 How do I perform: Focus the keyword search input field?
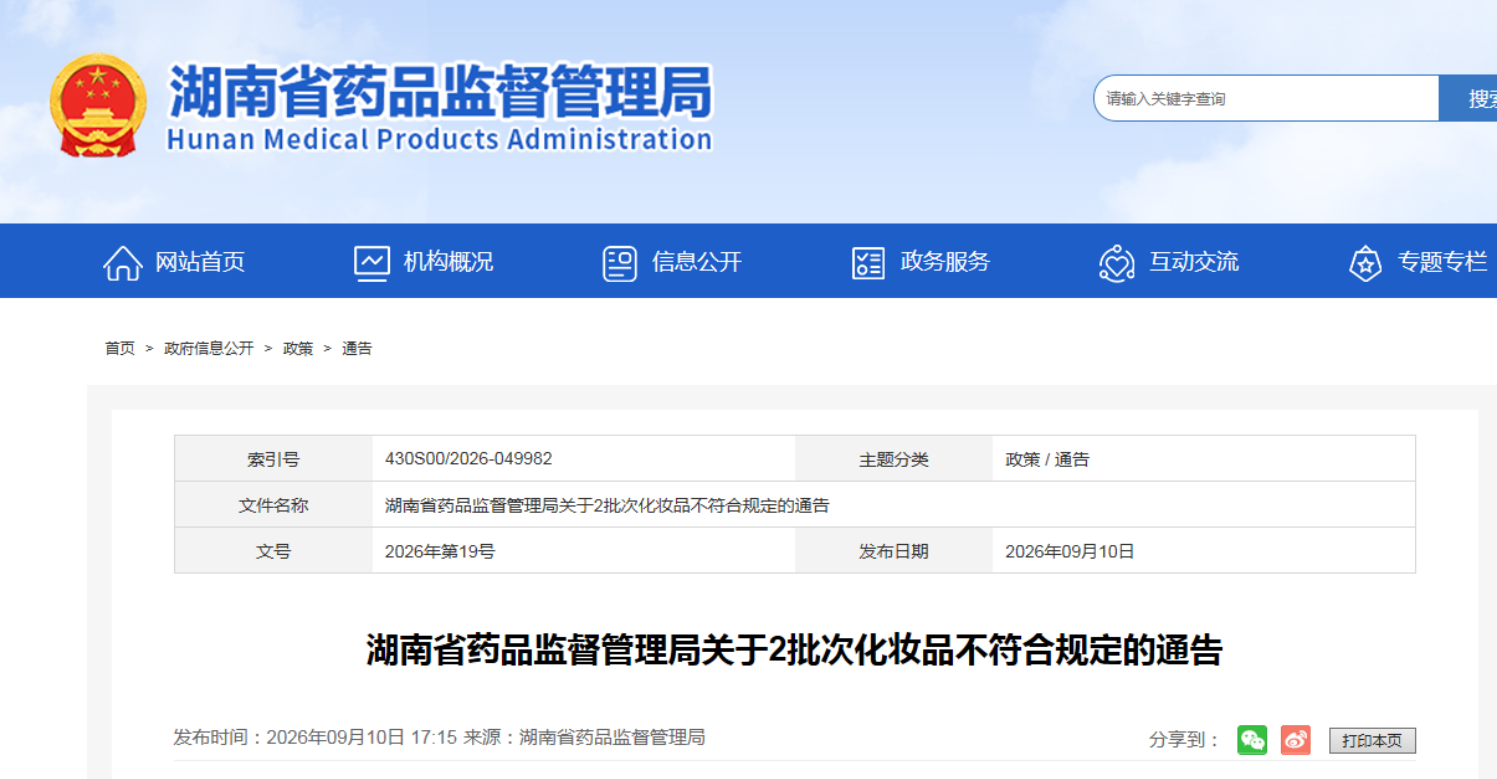(x=1266, y=98)
